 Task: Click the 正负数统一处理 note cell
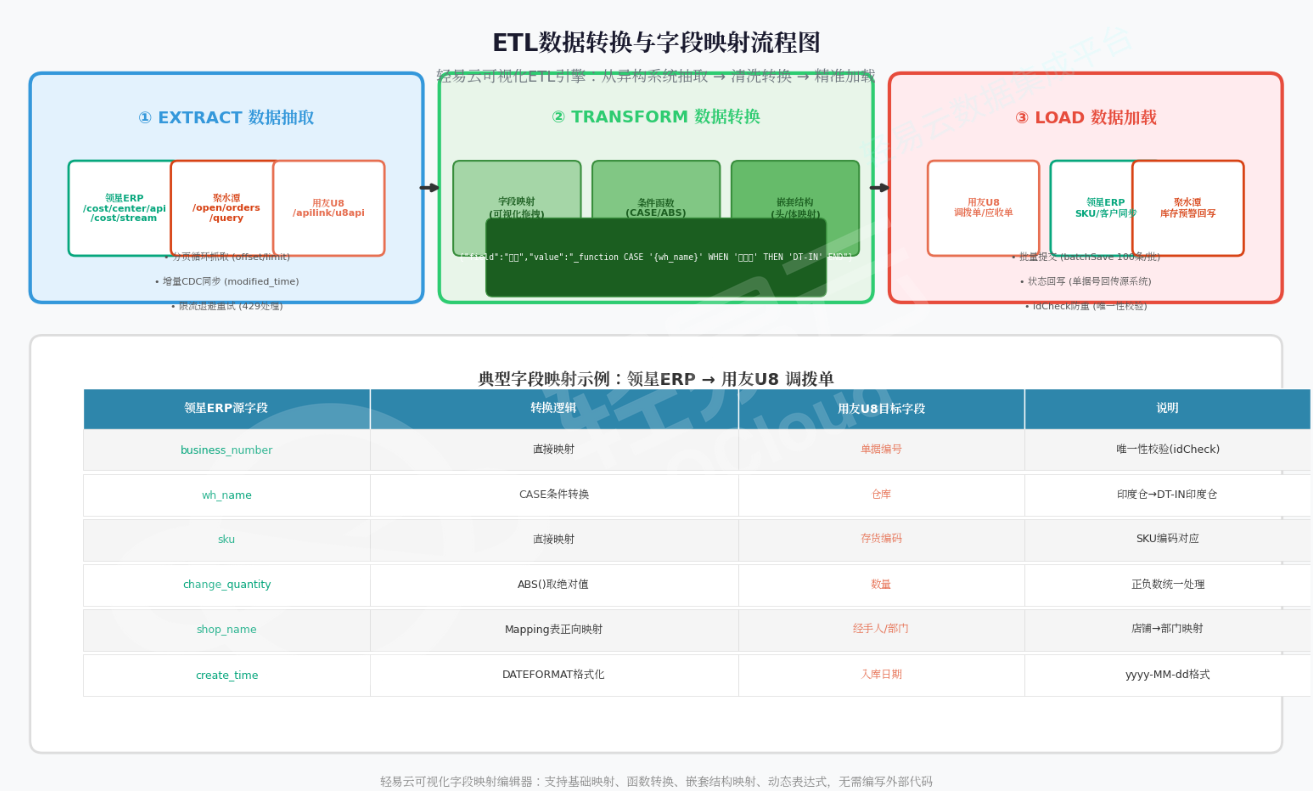(x=1168, y=585)
